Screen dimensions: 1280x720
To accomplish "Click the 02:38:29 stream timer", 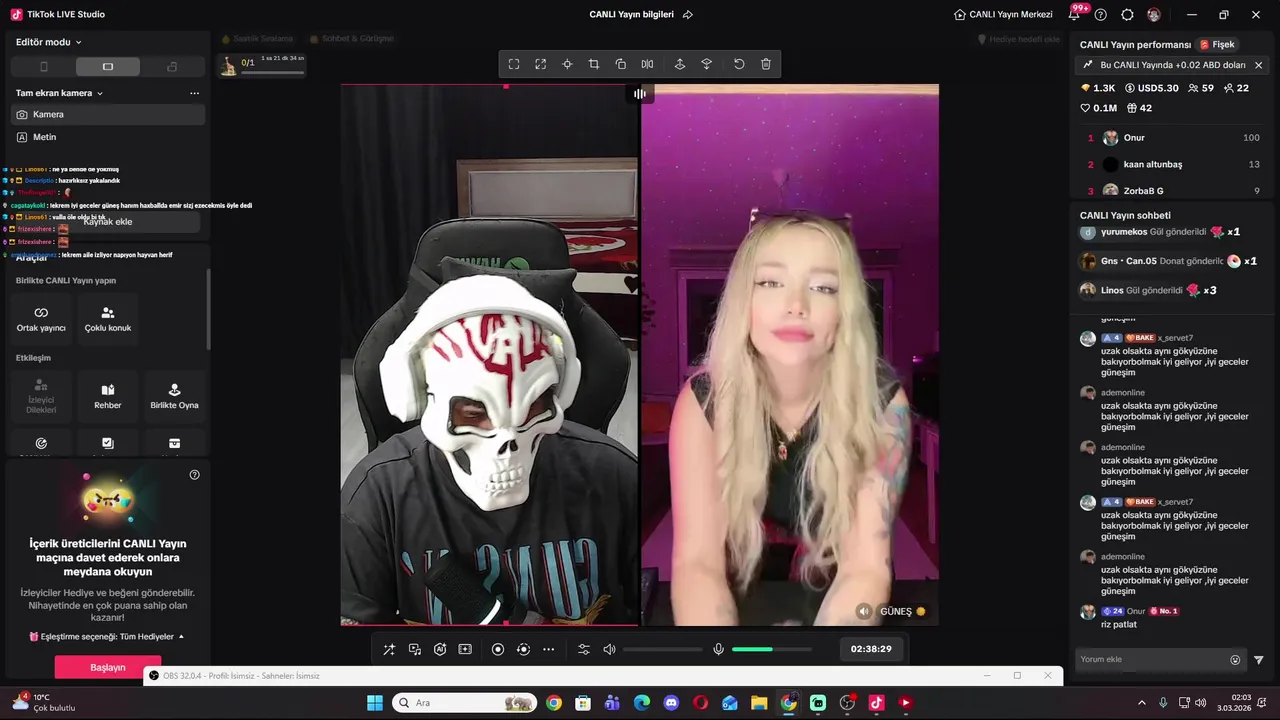I will click(871, 649).
